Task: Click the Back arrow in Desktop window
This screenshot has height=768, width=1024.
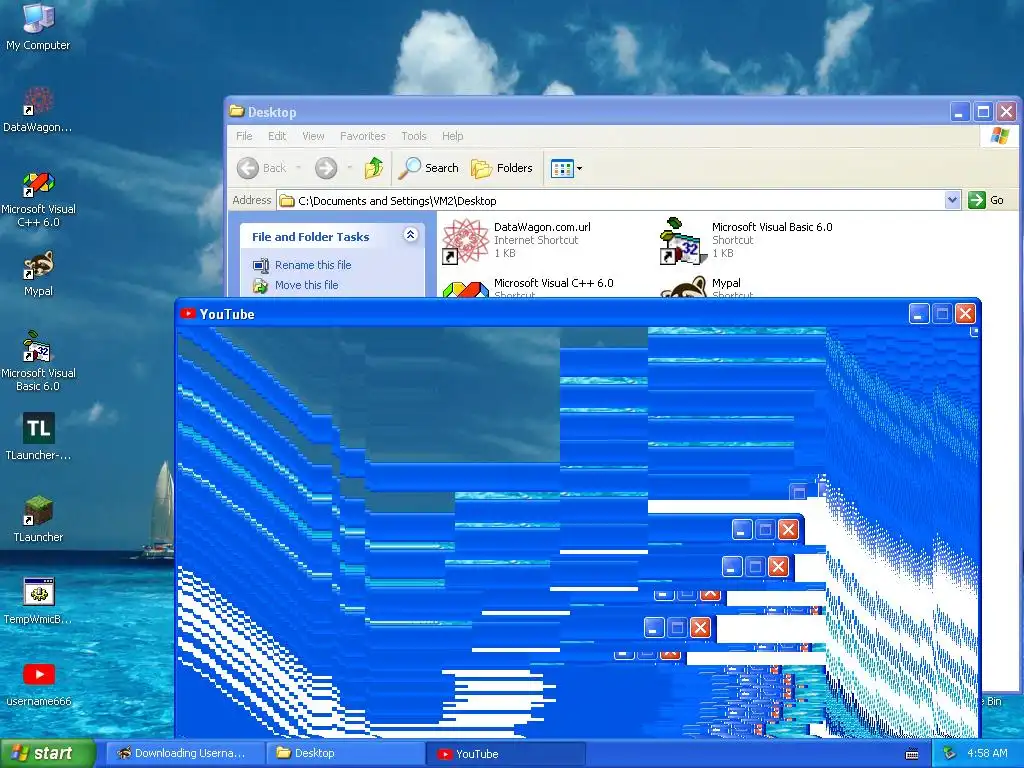Action: pos(261,168)
